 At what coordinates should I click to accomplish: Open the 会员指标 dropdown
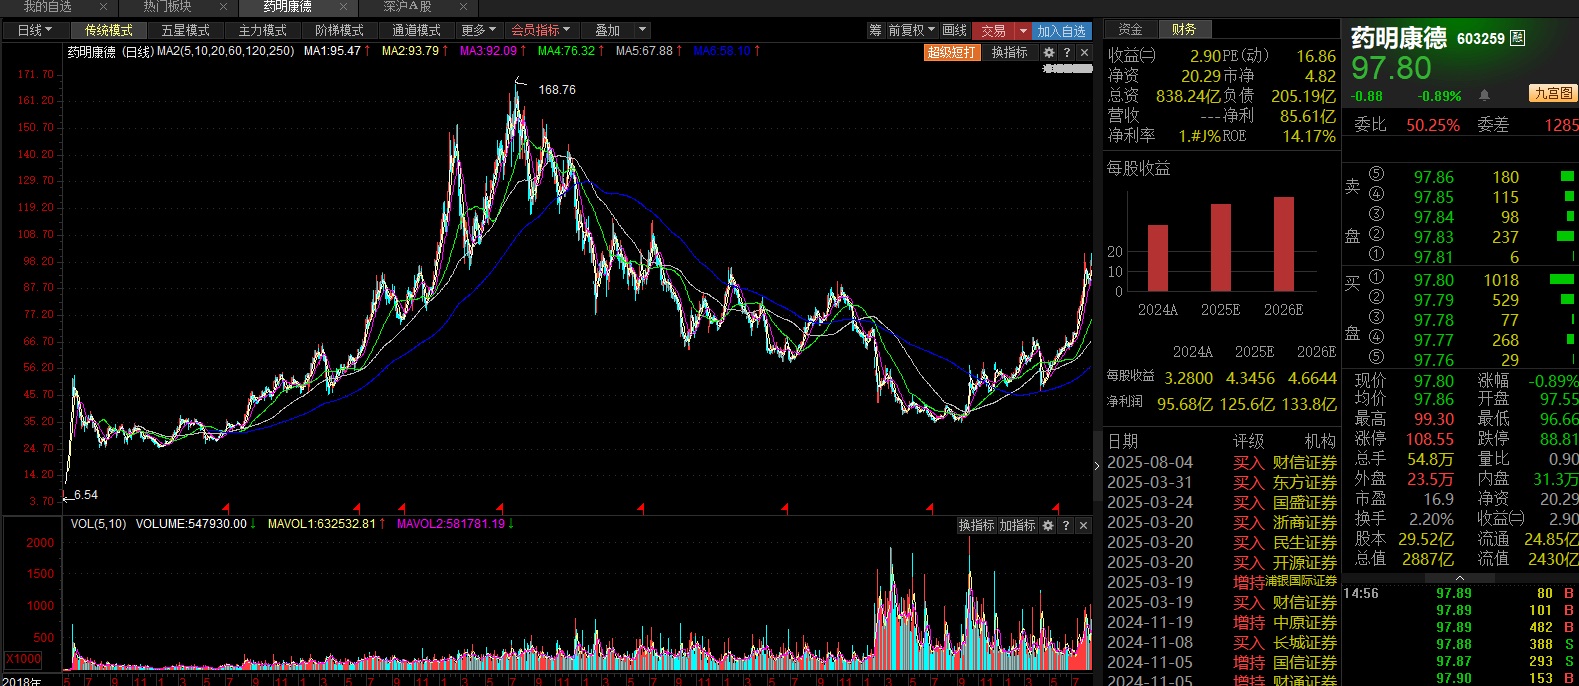pos(541,31)
